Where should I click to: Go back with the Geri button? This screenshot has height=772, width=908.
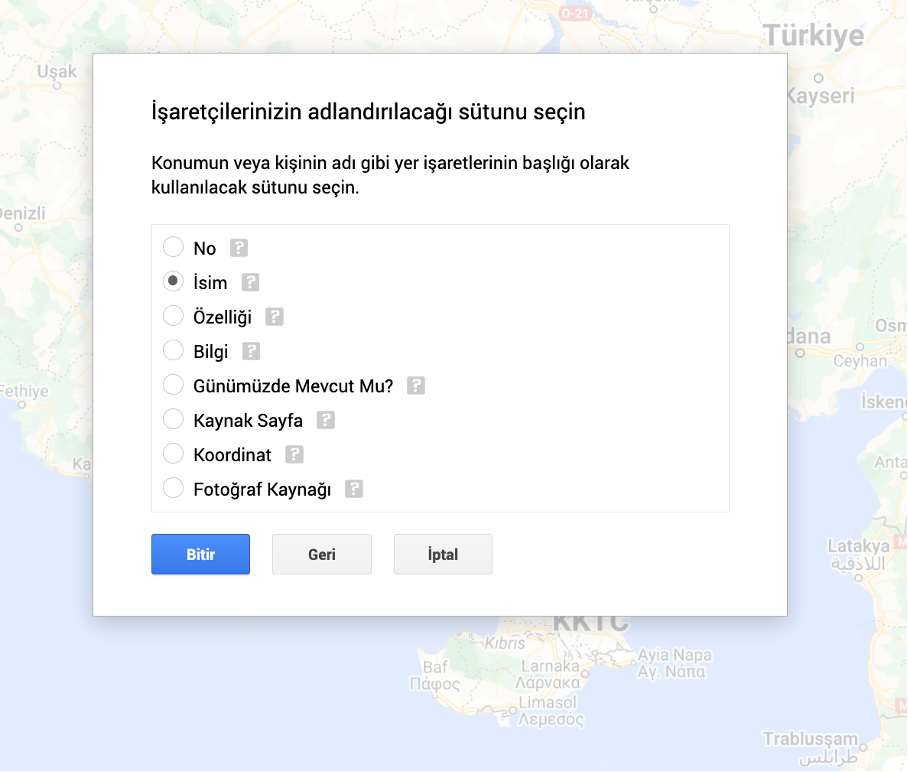[321, 554]
